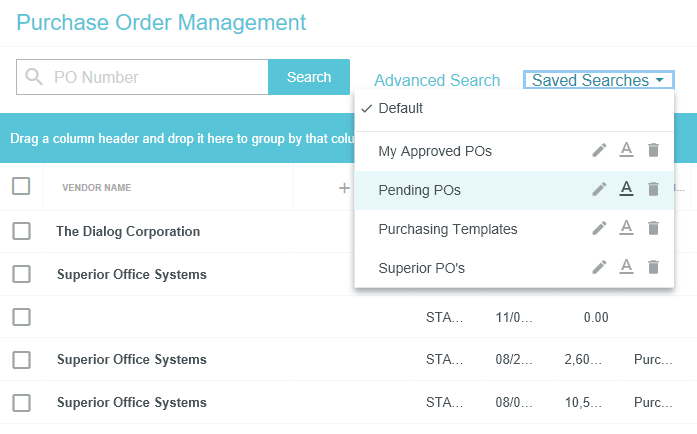Tick the checkbox on the blank vendor row
The height and width of the screenshot is (434, 697).
click(x=21, y=317)
